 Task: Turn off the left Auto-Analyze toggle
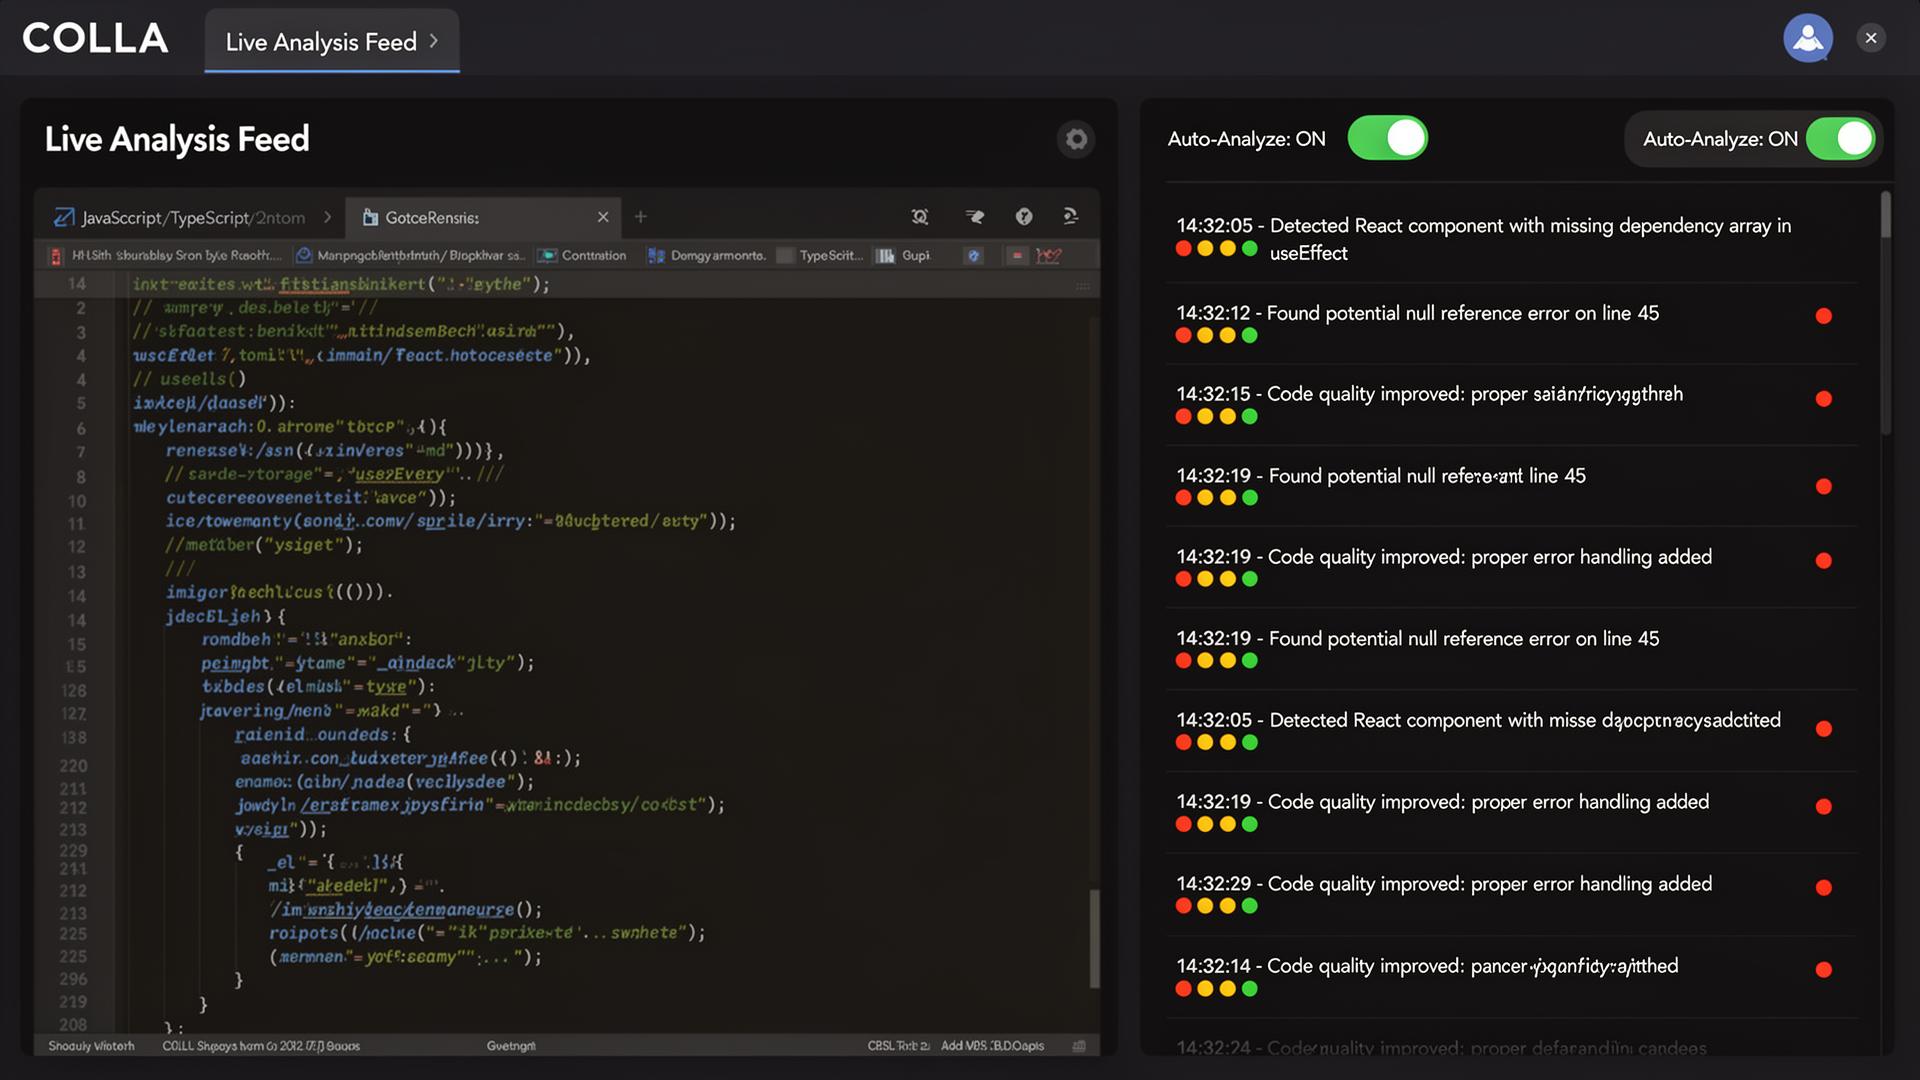[x=1387, y=138]
